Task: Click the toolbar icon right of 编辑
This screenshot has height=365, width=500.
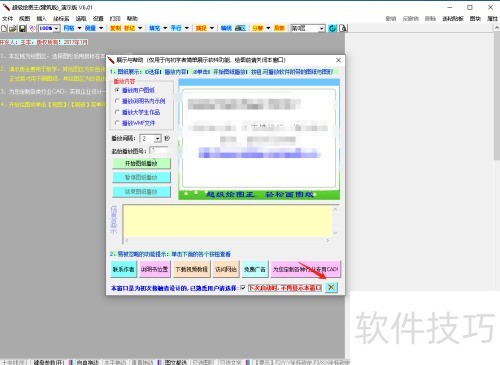Action: click(x=240, y=28)
